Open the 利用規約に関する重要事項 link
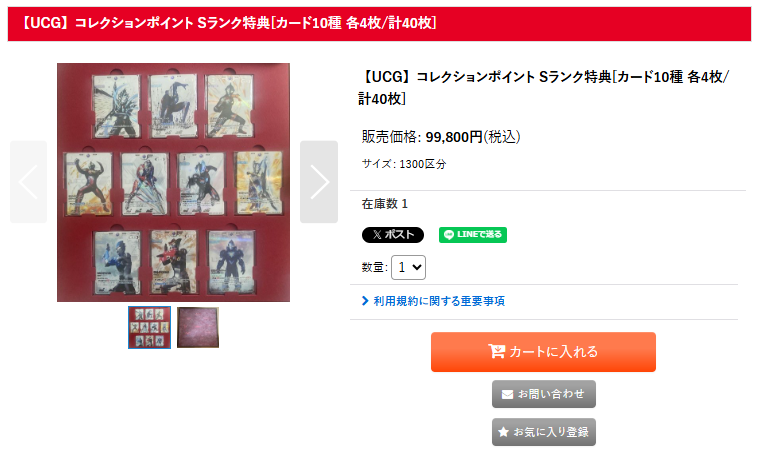 point(439,301)
